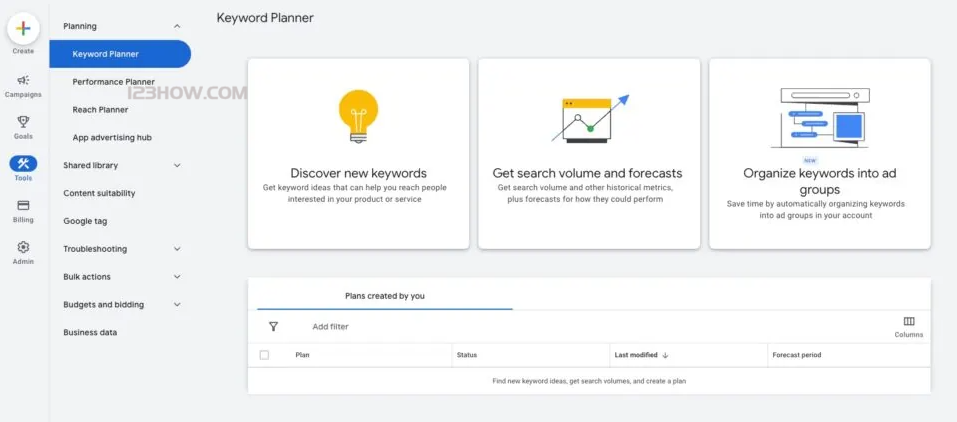Open Performance Planner menu item

(113, 82)
